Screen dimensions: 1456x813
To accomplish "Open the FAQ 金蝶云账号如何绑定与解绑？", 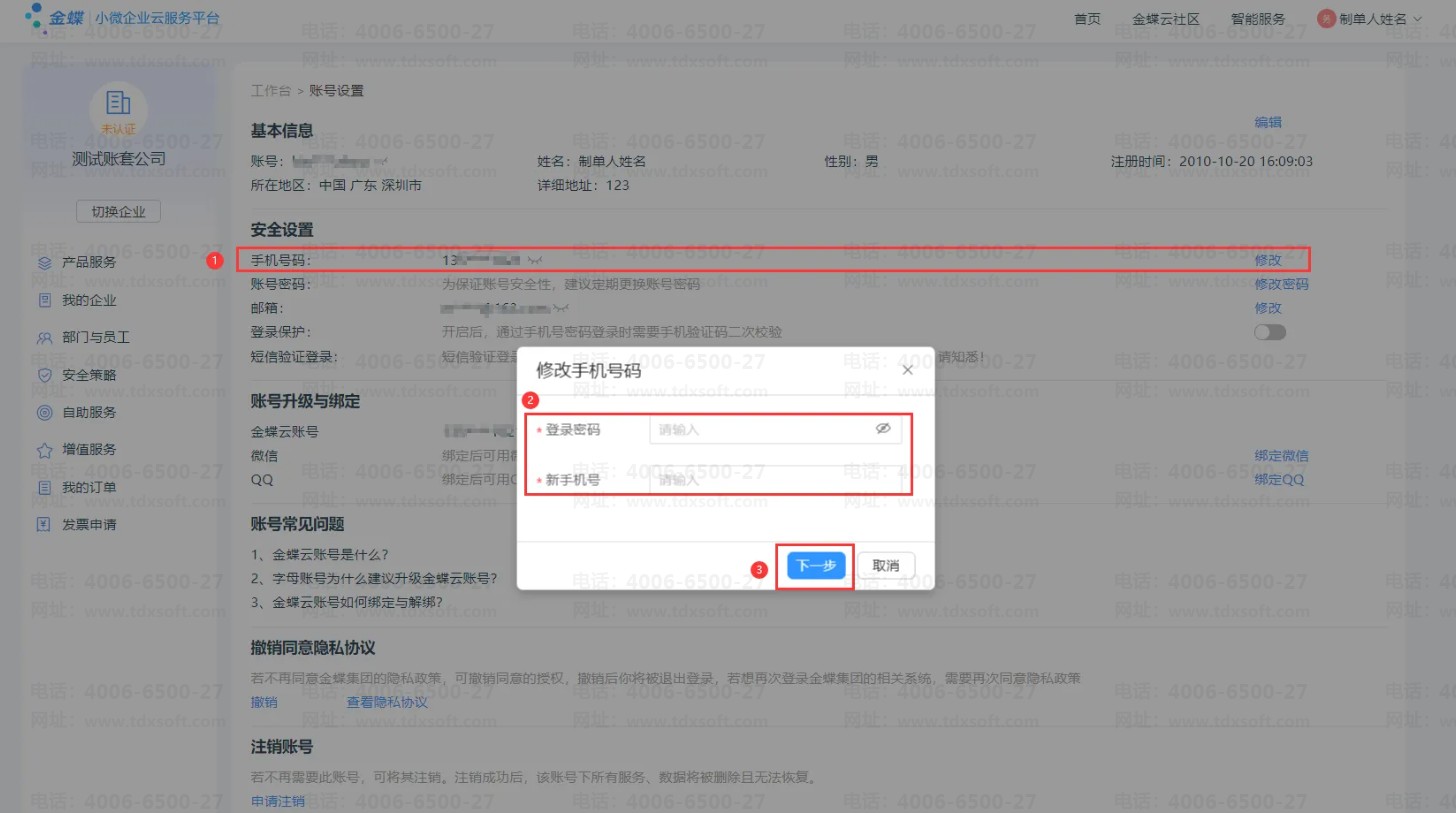I will coord(347,602).
